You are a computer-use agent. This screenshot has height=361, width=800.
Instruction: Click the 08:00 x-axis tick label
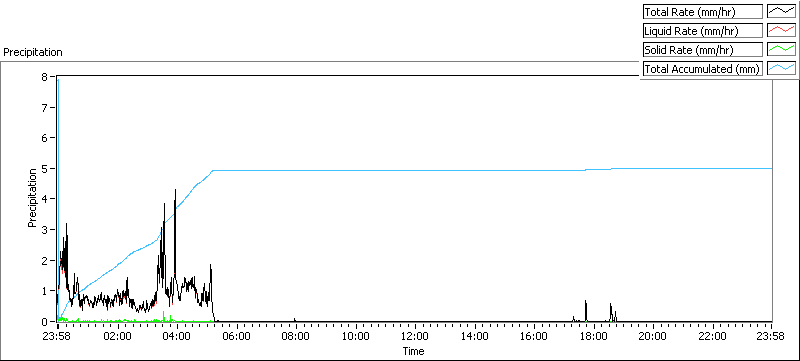[x=296, y=337]
